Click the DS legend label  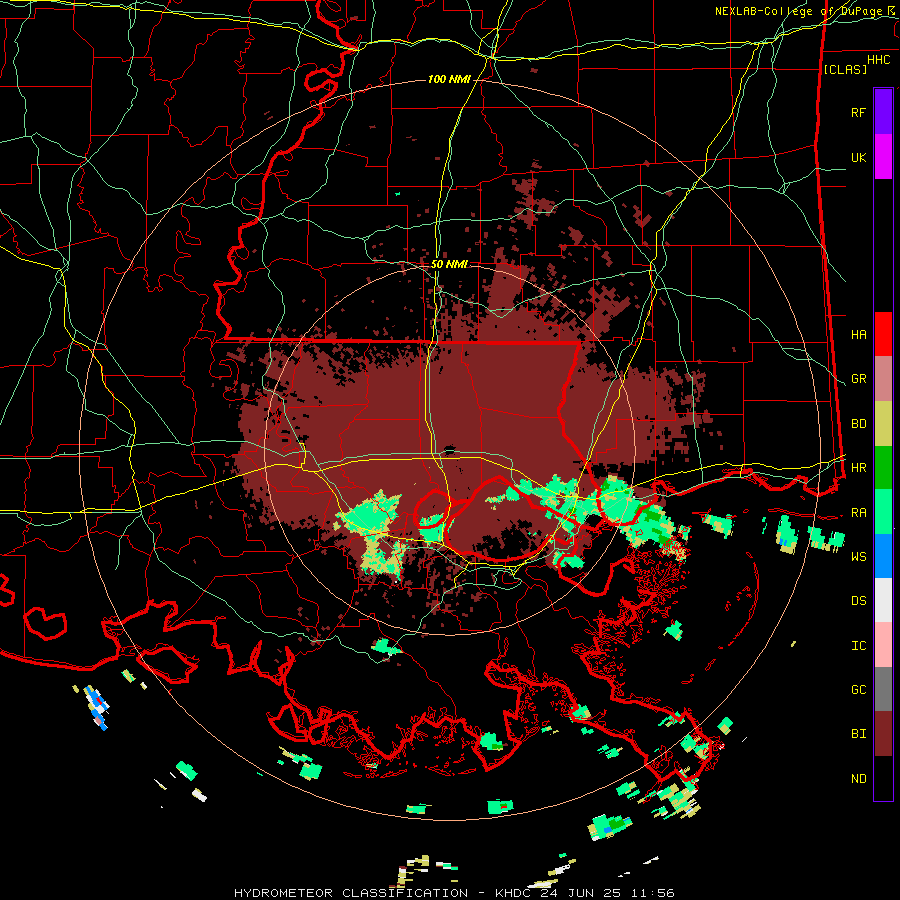tap(858, 601)
